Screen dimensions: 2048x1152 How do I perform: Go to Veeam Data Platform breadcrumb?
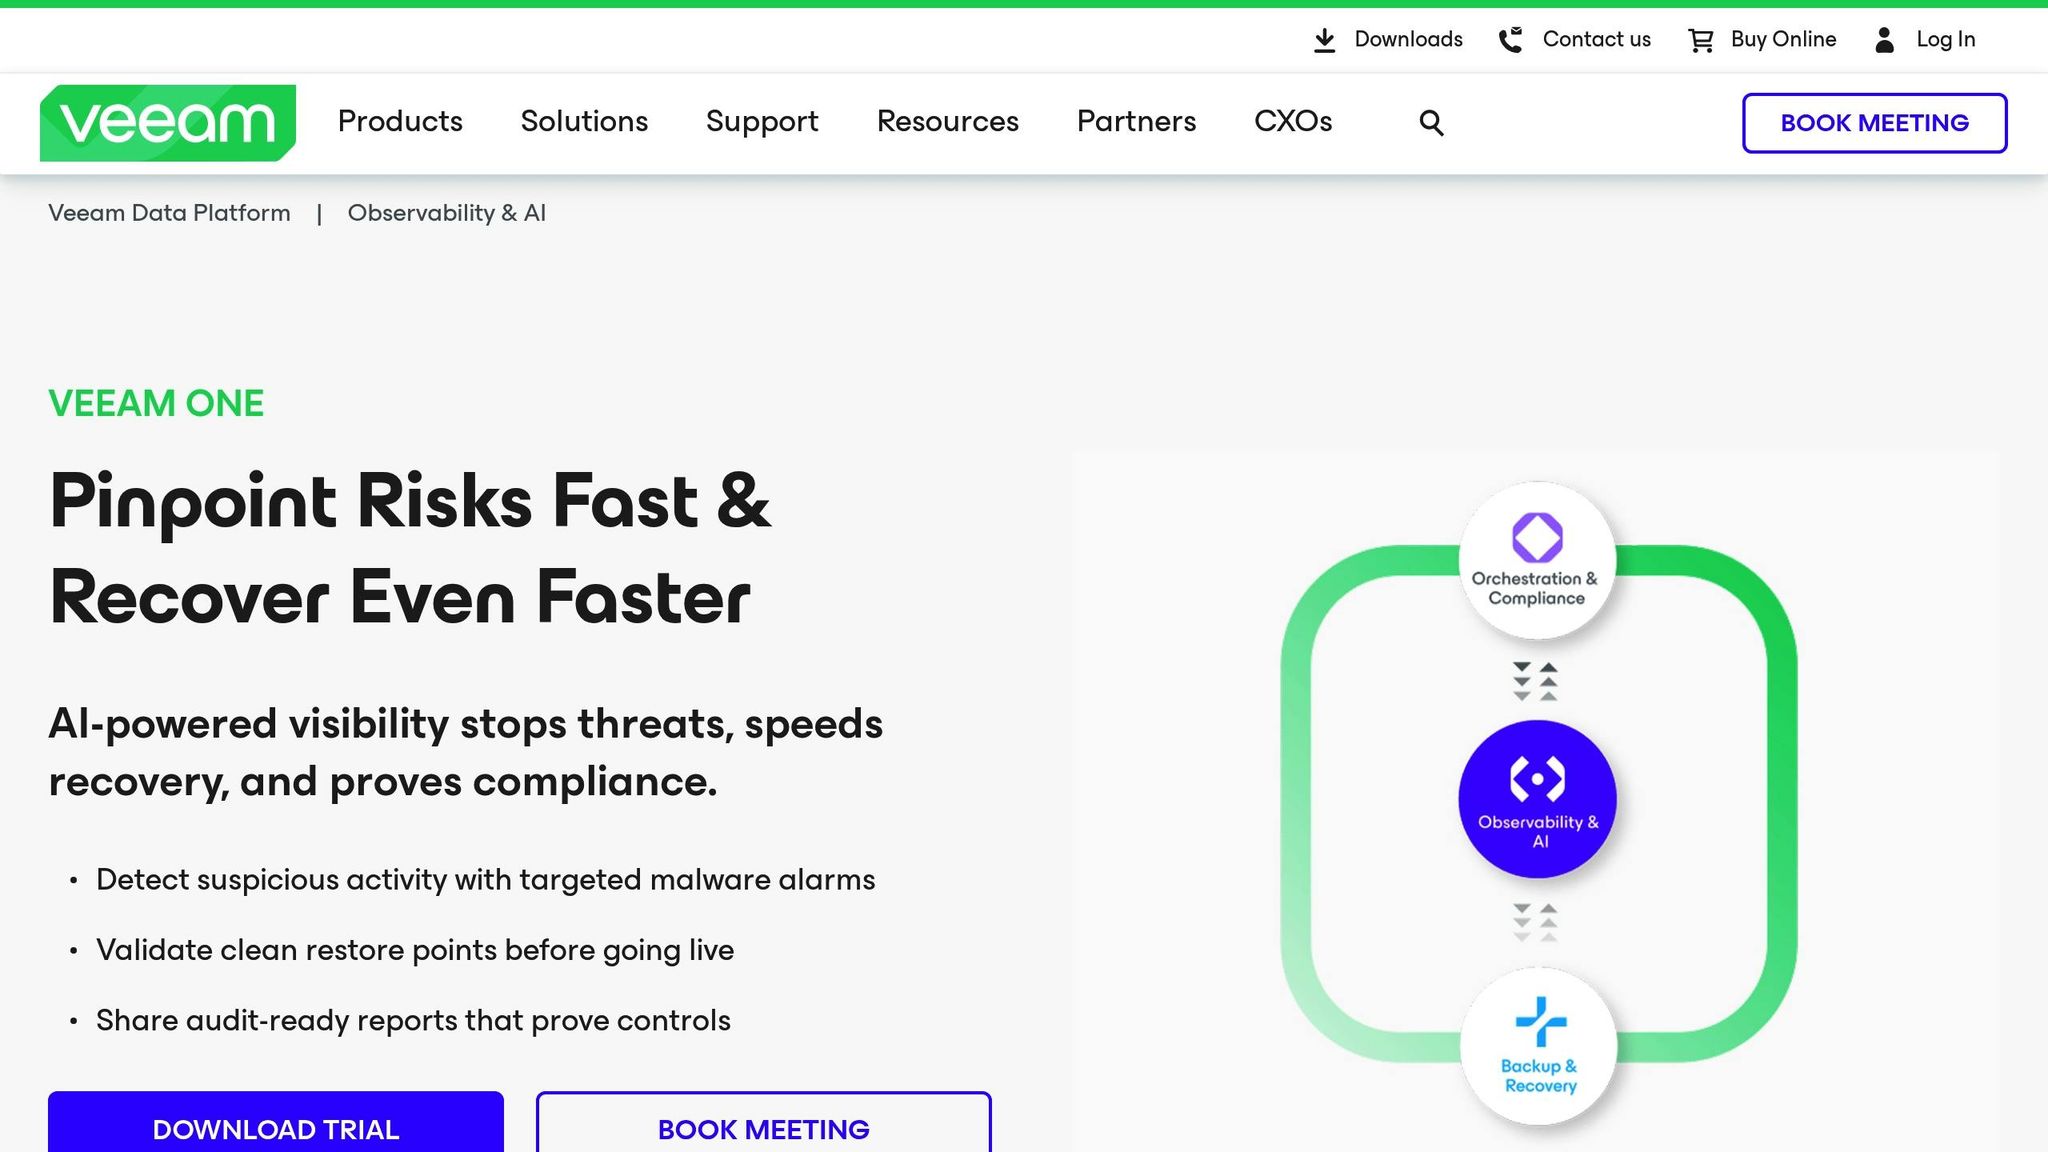(x=169, y=213)
